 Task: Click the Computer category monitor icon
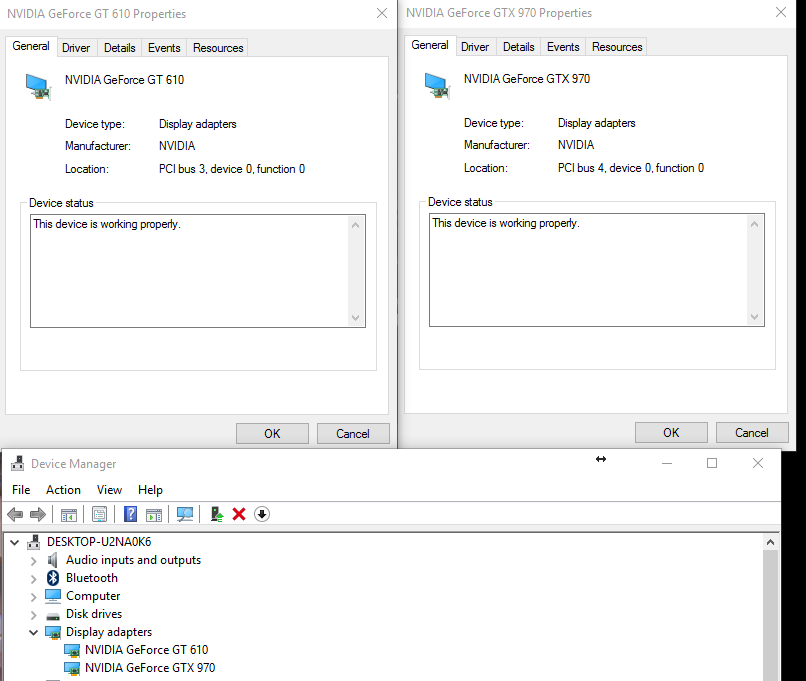coord(53,596)
